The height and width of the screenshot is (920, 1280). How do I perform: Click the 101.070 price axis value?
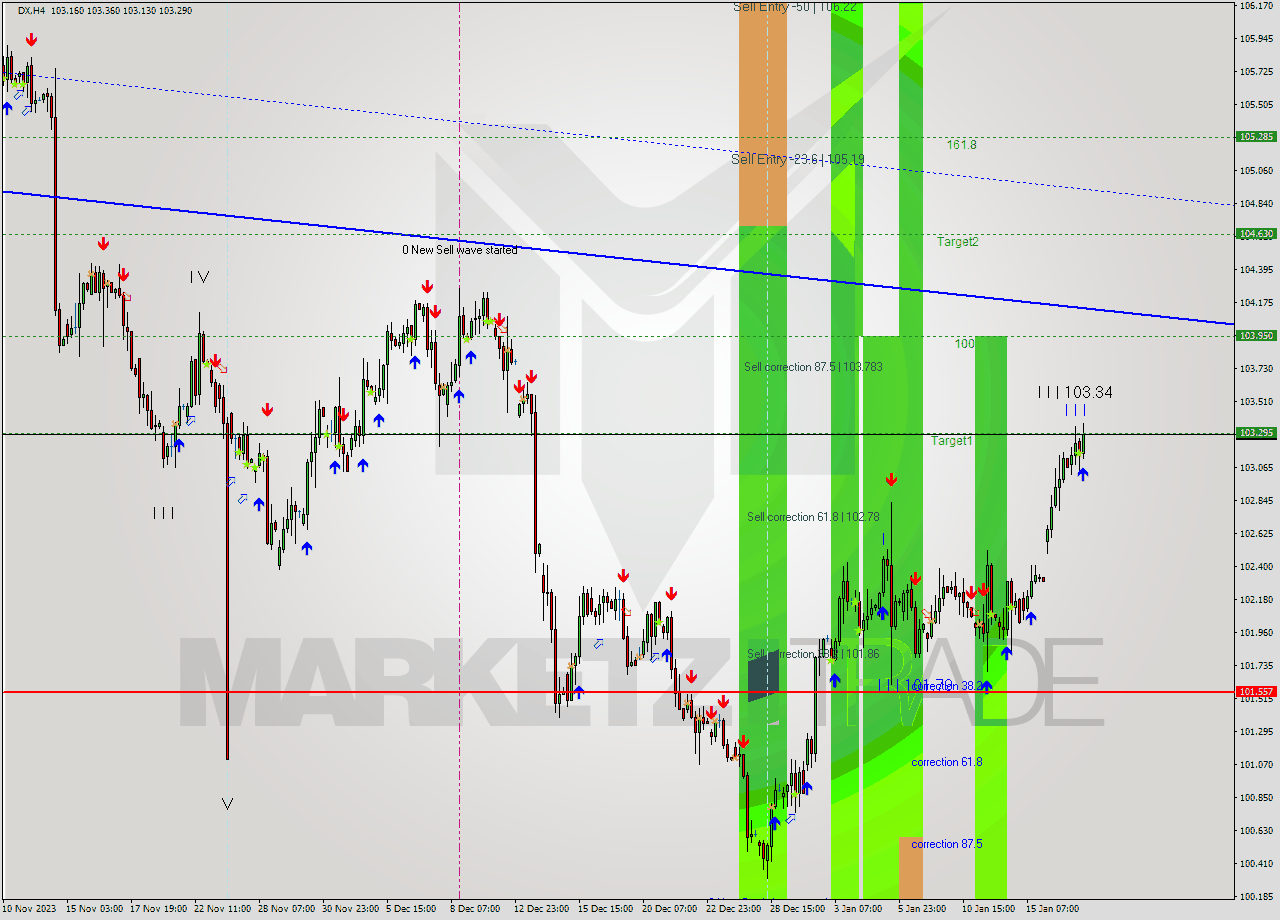tap(1256, 765)
